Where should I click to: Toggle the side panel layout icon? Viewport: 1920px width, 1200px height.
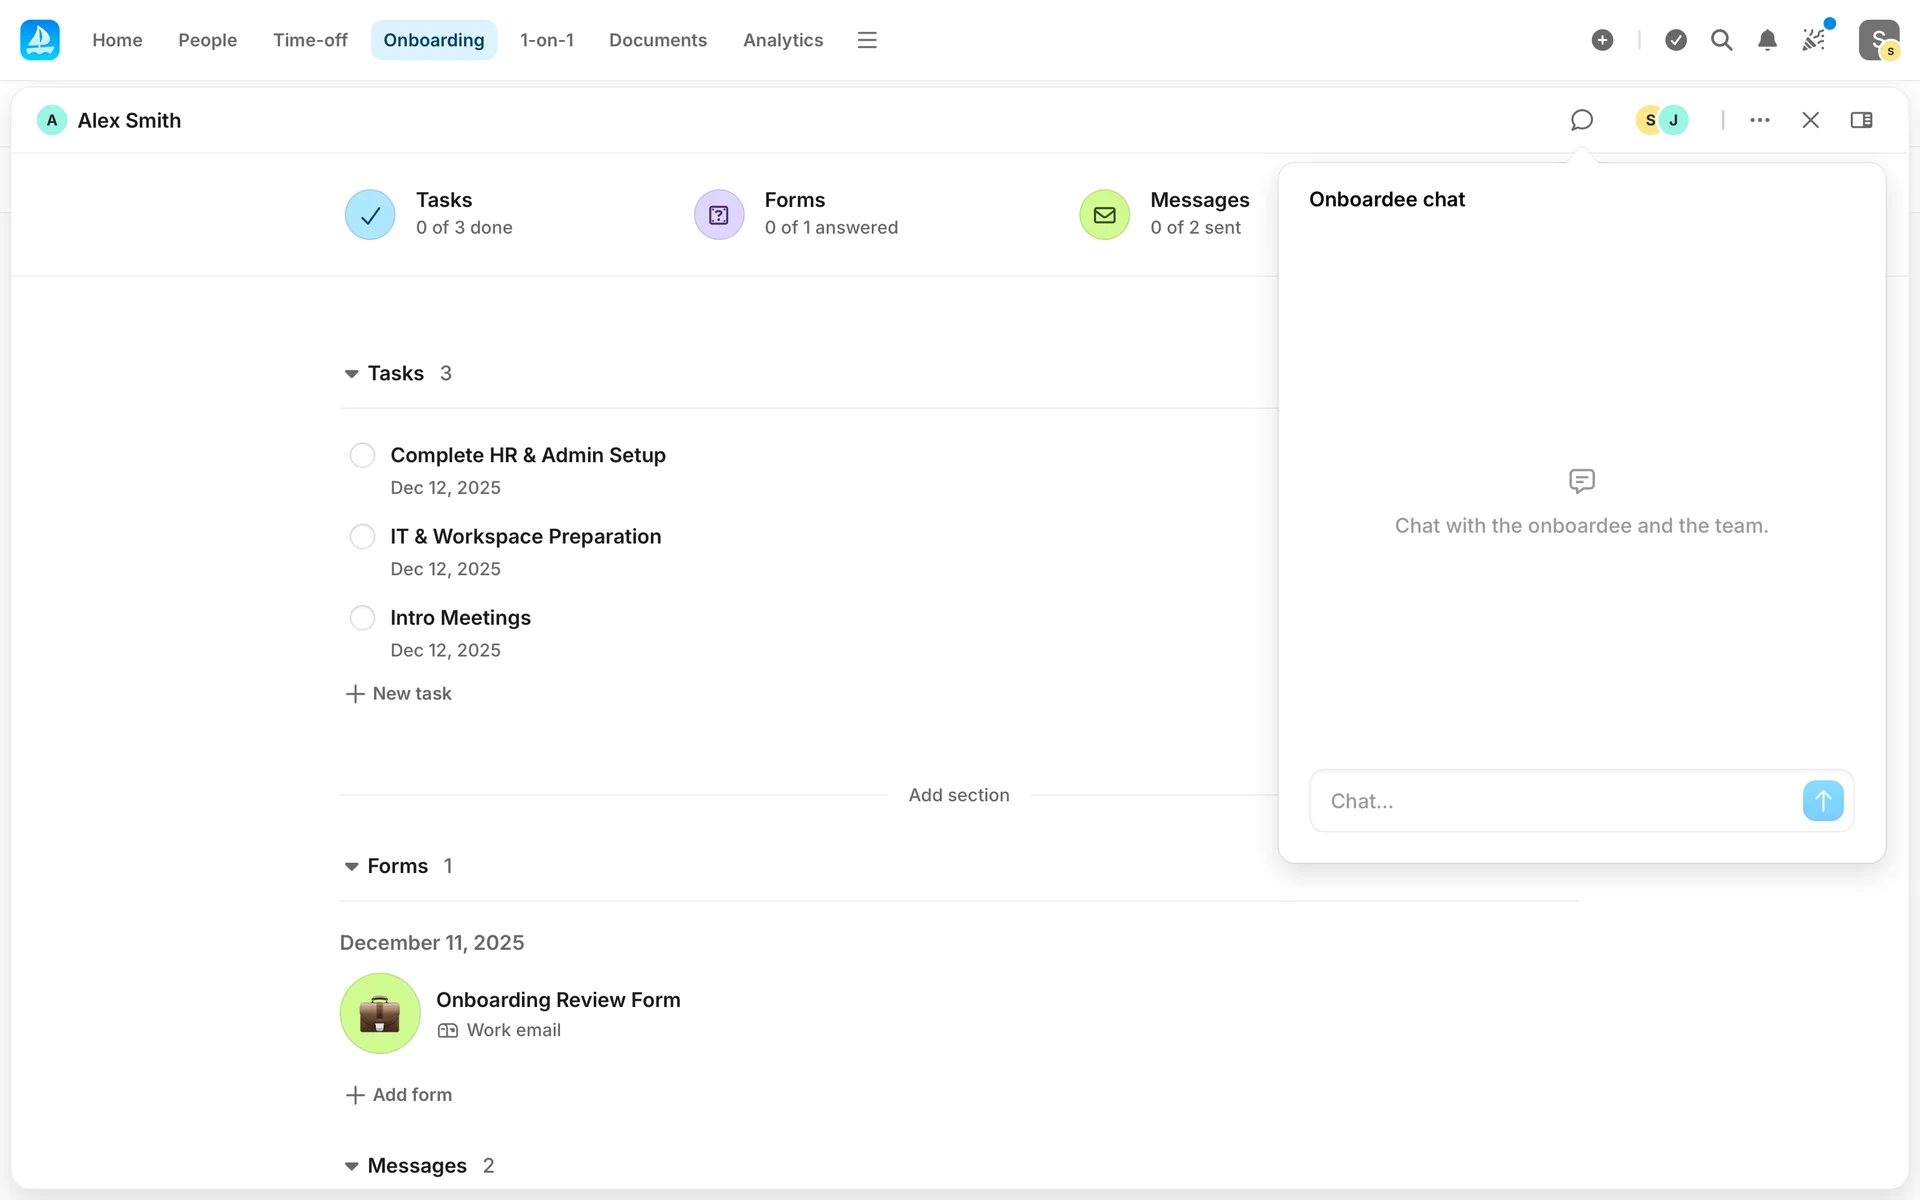pos(1861,120)
